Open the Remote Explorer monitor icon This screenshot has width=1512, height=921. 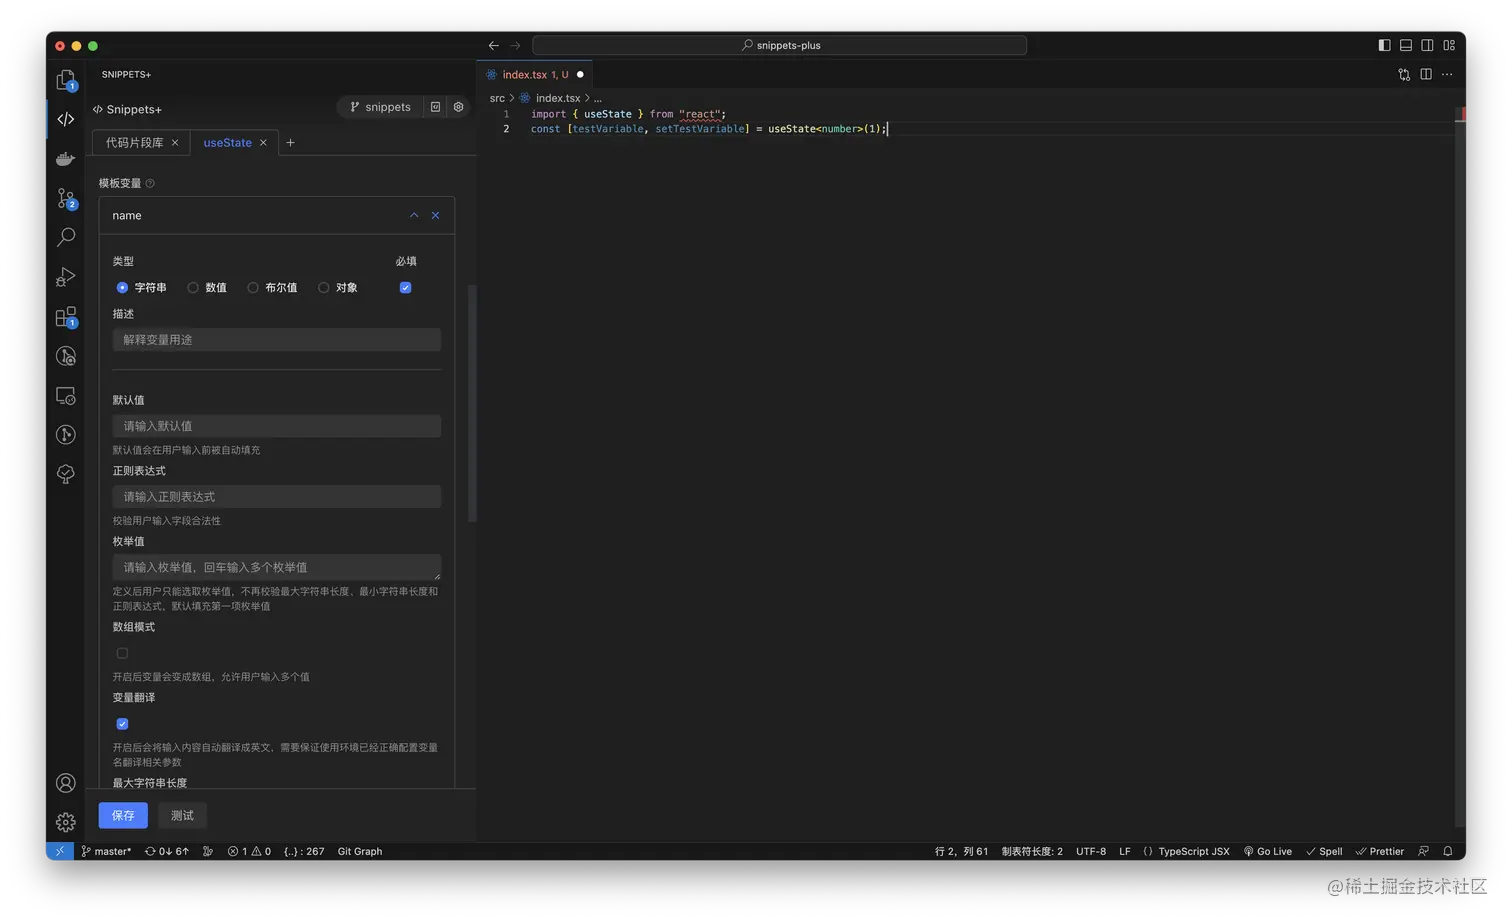pyautogui.click(x=66, y=396)
